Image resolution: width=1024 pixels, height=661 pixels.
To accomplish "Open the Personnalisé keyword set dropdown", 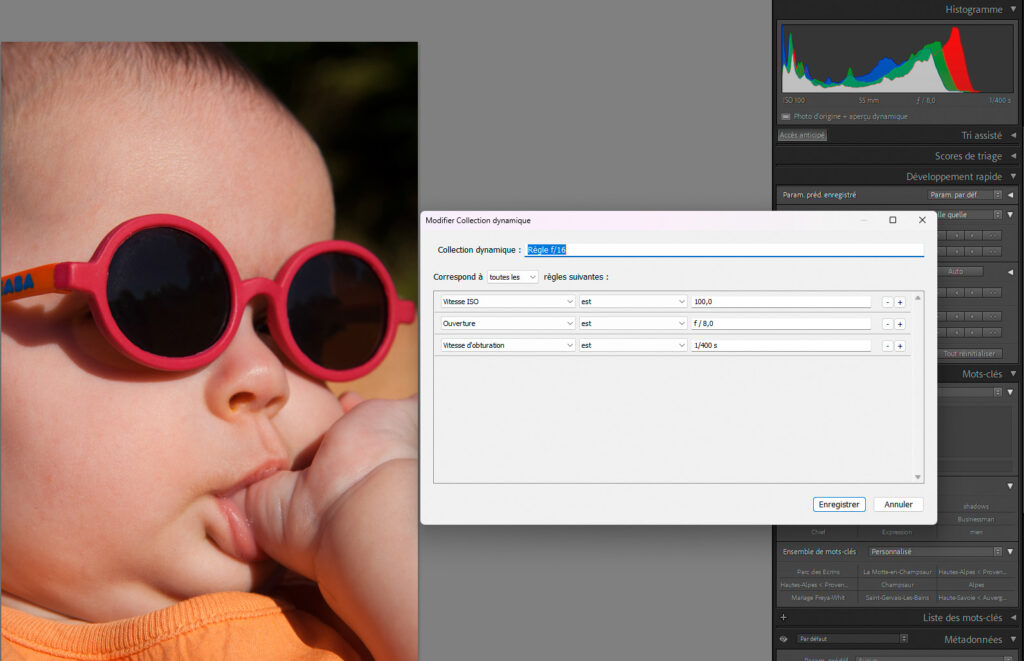I will click(934, 551).
